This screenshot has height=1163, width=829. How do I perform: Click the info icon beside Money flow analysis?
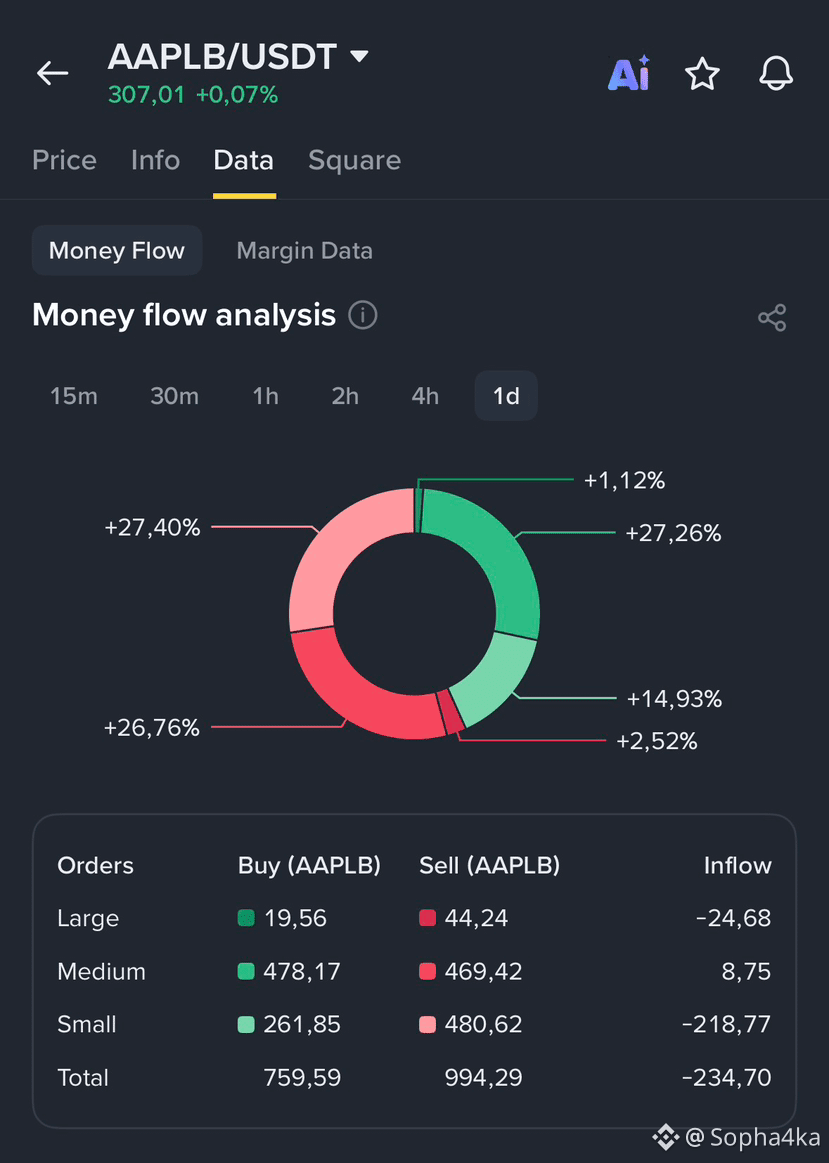(363, 315)
